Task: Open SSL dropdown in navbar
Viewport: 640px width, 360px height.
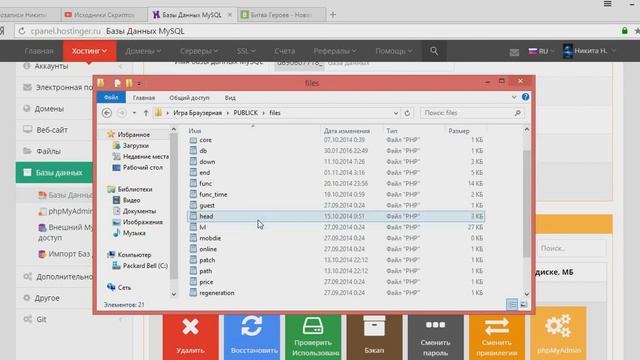Action: tap(246, 51)
